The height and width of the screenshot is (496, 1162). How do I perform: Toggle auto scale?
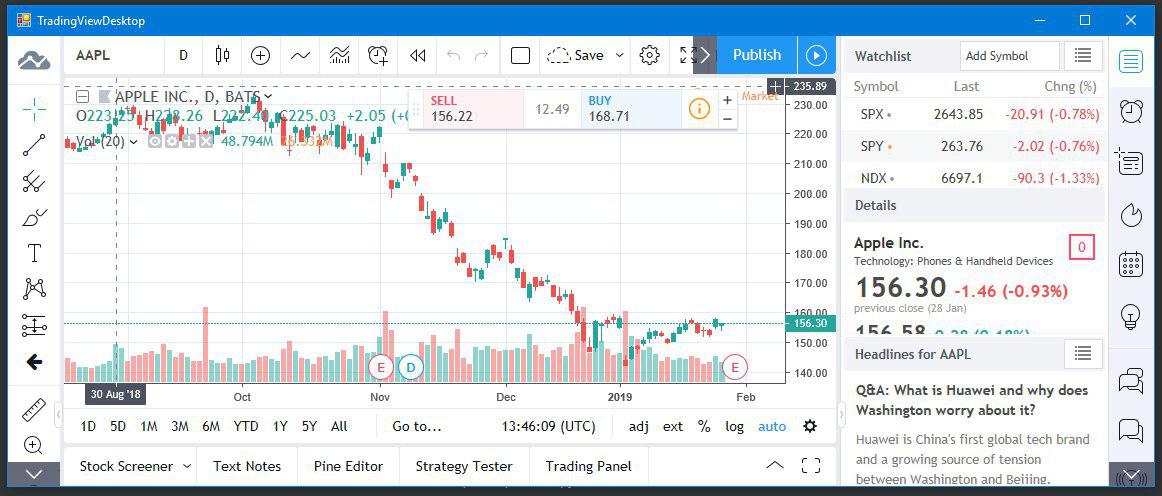(x=772, y=426)
